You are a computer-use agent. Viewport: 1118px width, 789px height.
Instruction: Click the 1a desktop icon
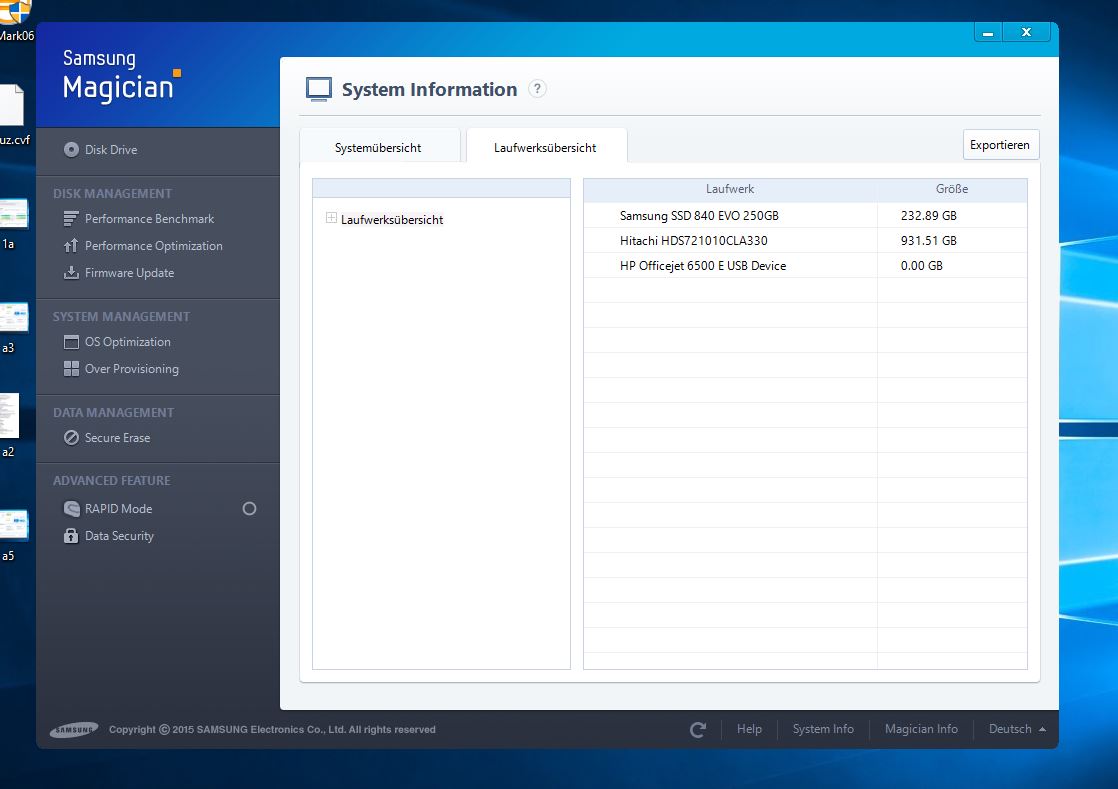click(x=13, y=224)
